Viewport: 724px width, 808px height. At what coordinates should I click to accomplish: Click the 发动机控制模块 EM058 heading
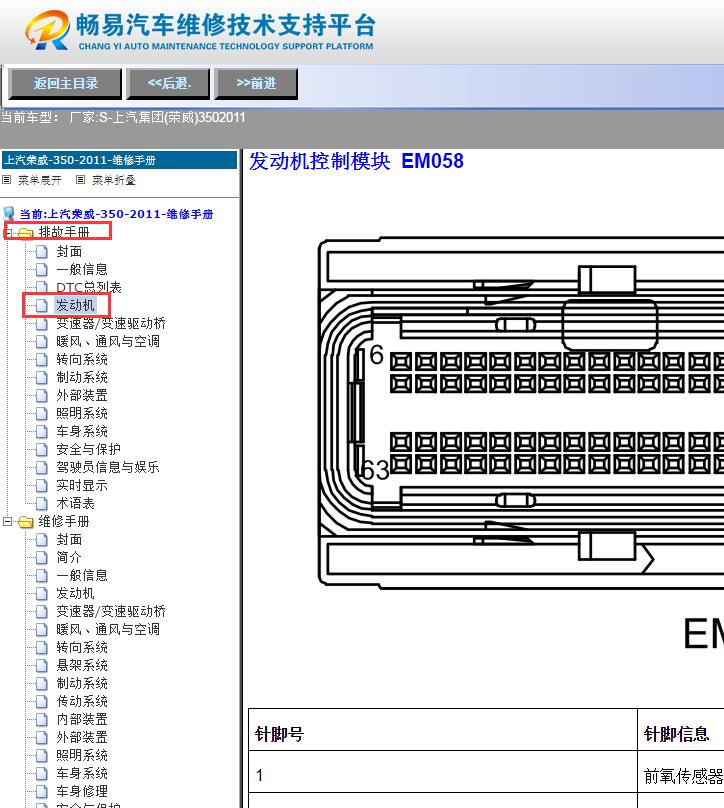pos(356,161)
